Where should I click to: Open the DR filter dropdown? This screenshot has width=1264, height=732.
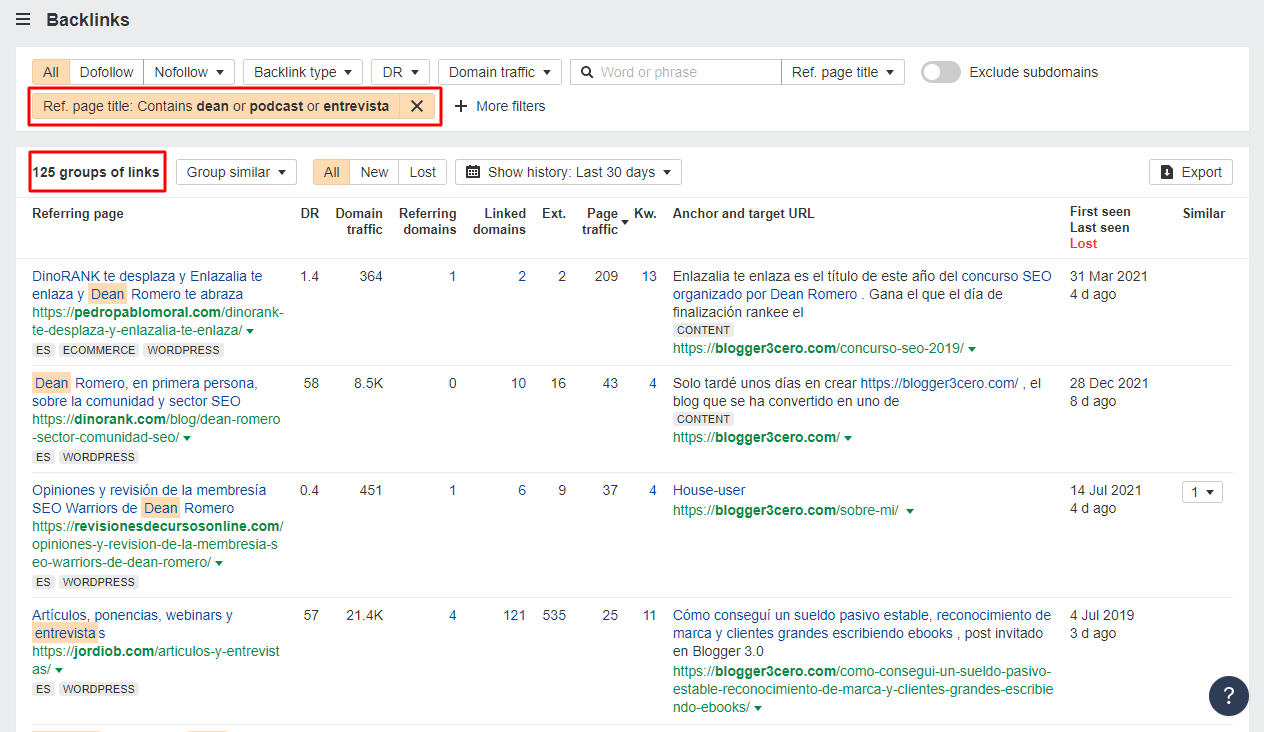coord(400,72)
